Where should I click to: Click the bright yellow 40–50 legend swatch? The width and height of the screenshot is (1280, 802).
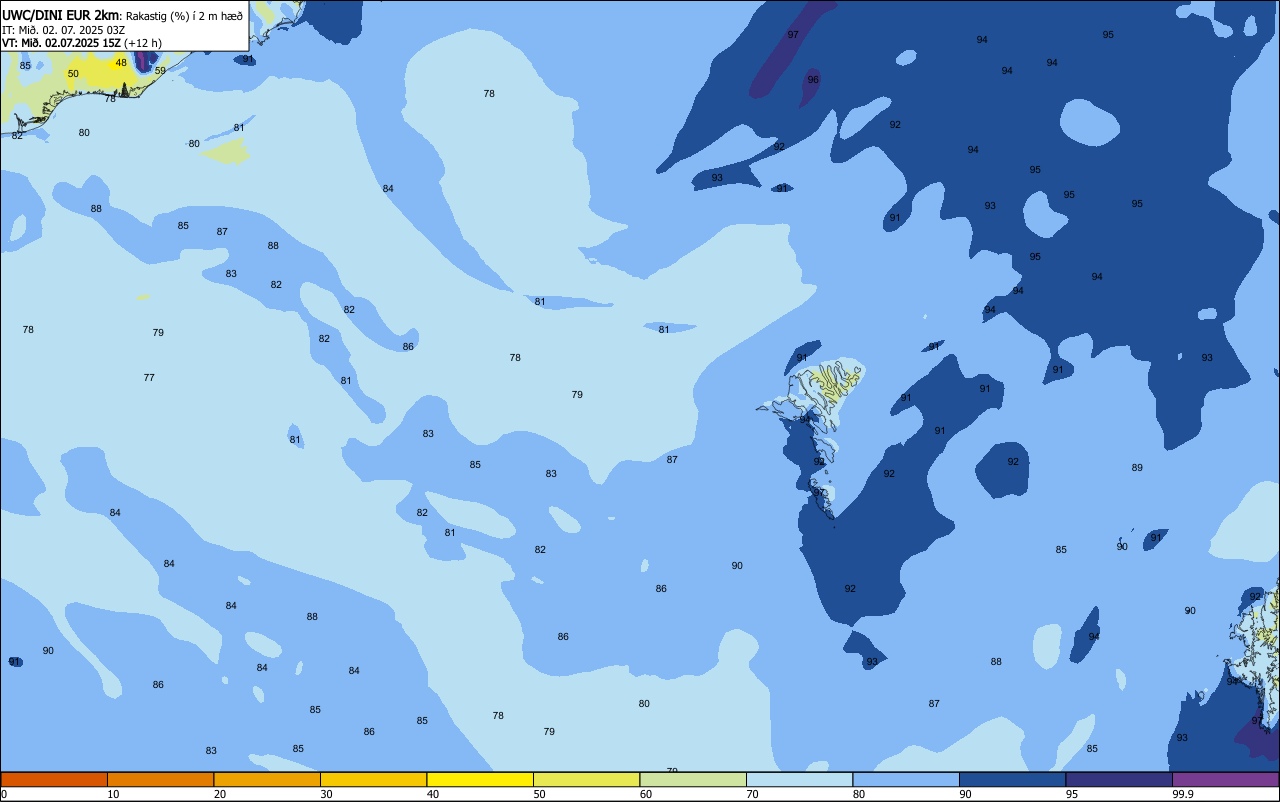(x=480, y=779)
